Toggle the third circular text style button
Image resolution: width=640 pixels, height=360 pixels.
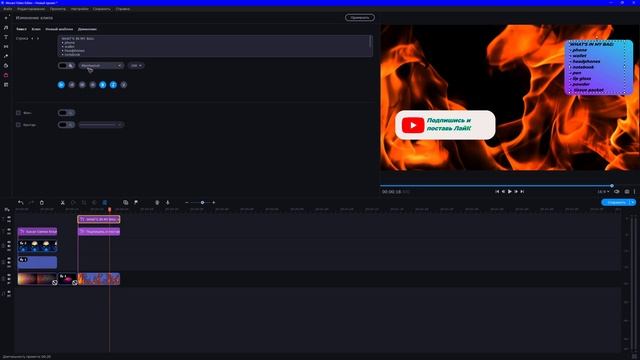[x=82, y=85]
